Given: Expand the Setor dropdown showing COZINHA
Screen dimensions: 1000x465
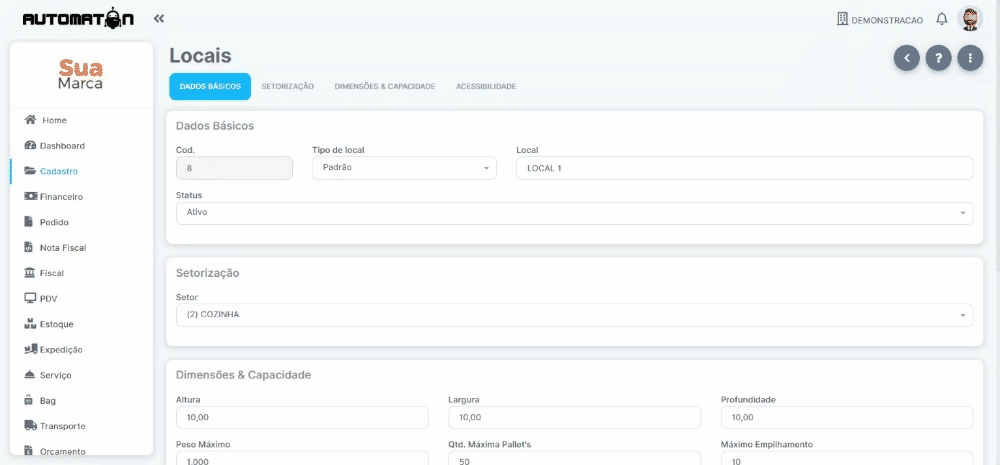Looking at the screenshot, I should 575,315.
